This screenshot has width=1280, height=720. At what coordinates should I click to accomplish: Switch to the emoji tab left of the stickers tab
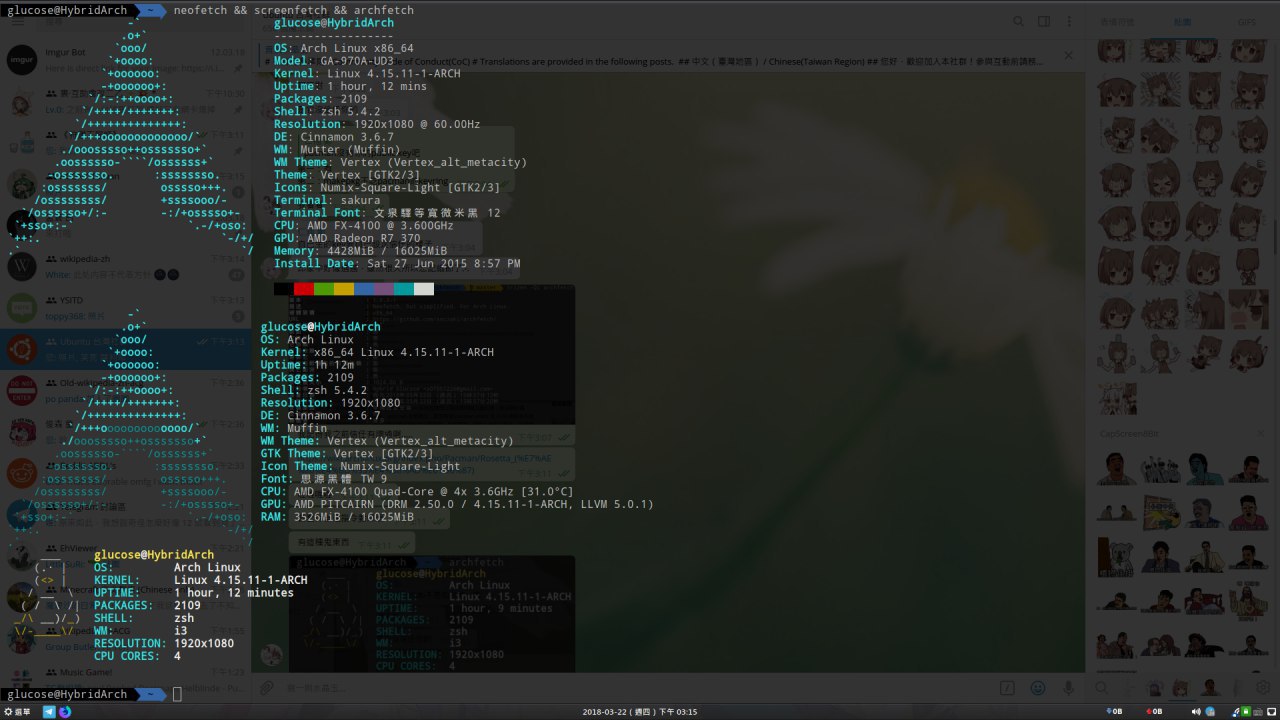click(1117, 21)
